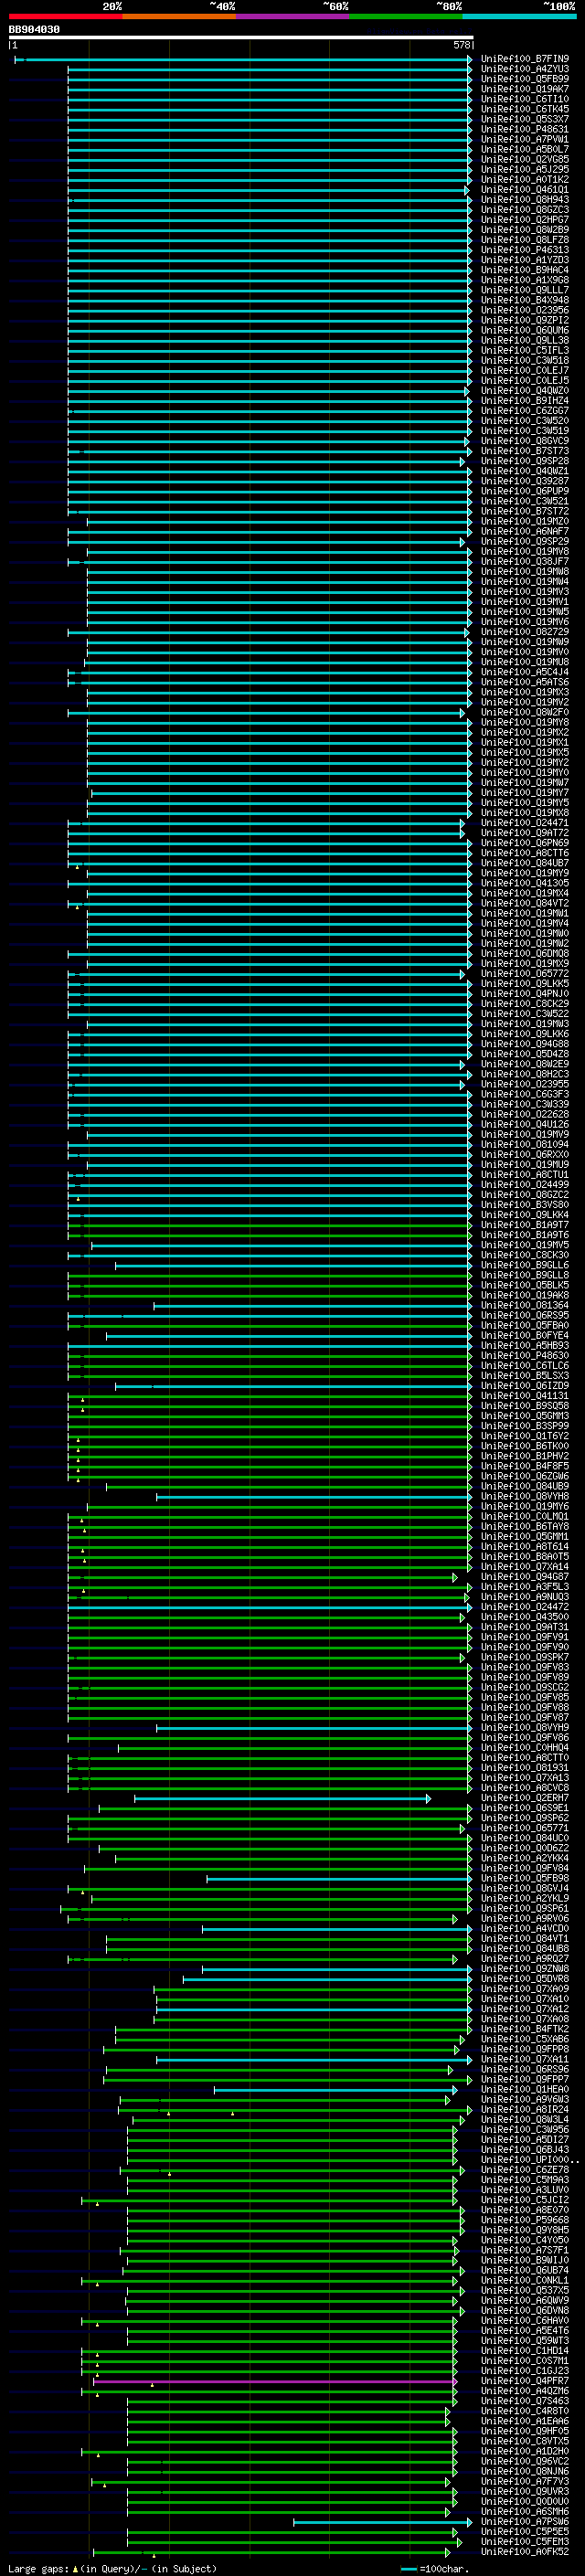The image size is (585, 2576).
Task: Click the query end position label 578
Action: pyautogui.click(x=461, y=45)
